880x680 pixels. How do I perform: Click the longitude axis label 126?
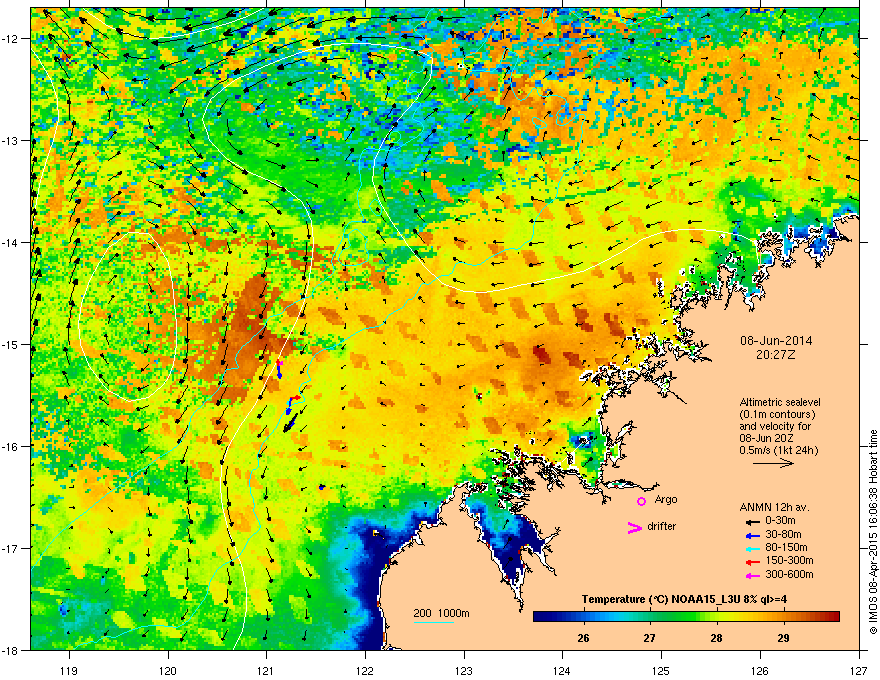[760, 670]
